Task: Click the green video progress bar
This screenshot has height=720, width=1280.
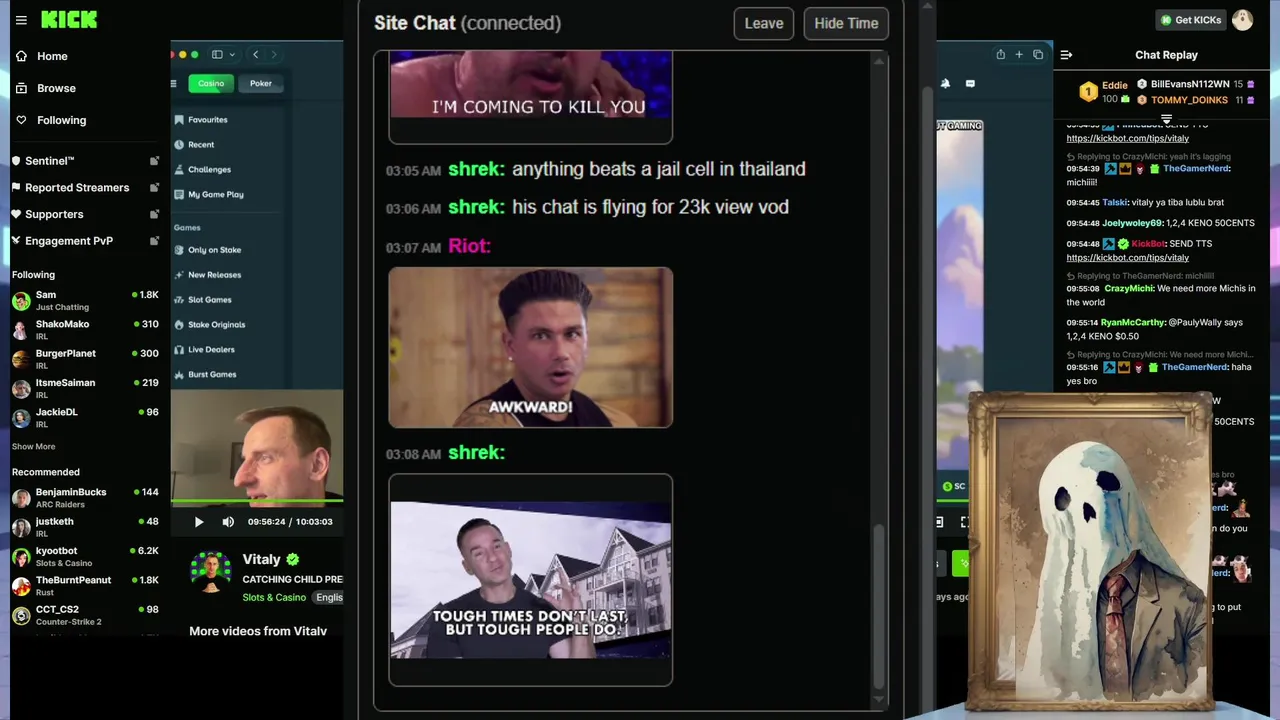Action: coord(257,500)
